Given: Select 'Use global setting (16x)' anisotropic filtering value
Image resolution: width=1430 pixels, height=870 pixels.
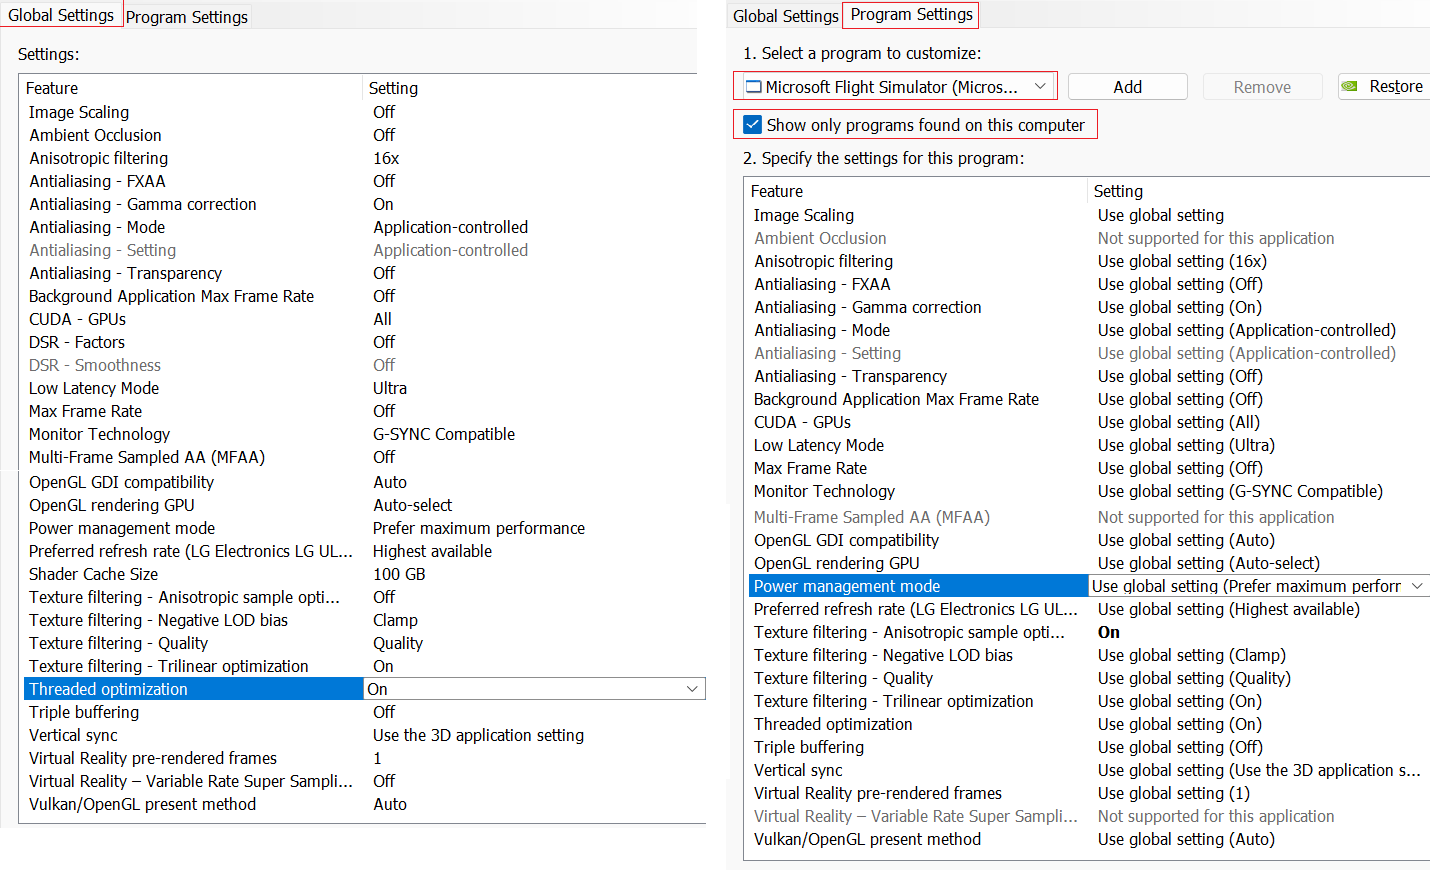Looking at the screenshot, I should click(1181, 261).
